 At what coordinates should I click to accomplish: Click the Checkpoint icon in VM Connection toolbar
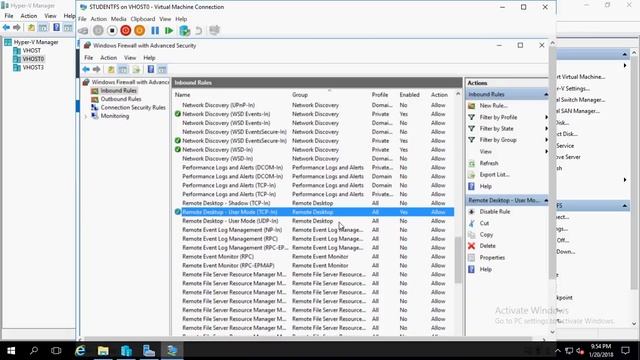pos(184,31)
